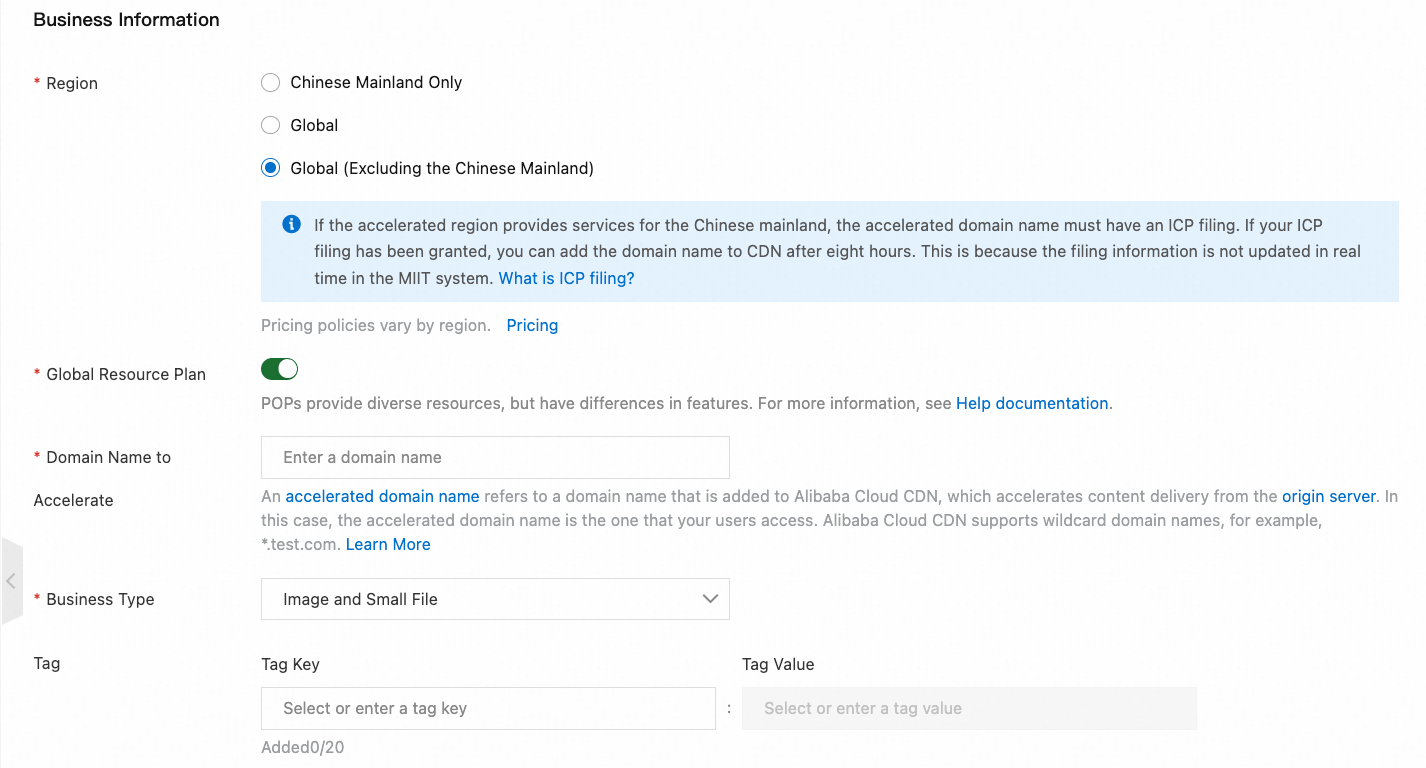The height and width of the screenshot is (768, 1426).
Task: Open the Business Type dropdown
Action: (x=495, y=600)
